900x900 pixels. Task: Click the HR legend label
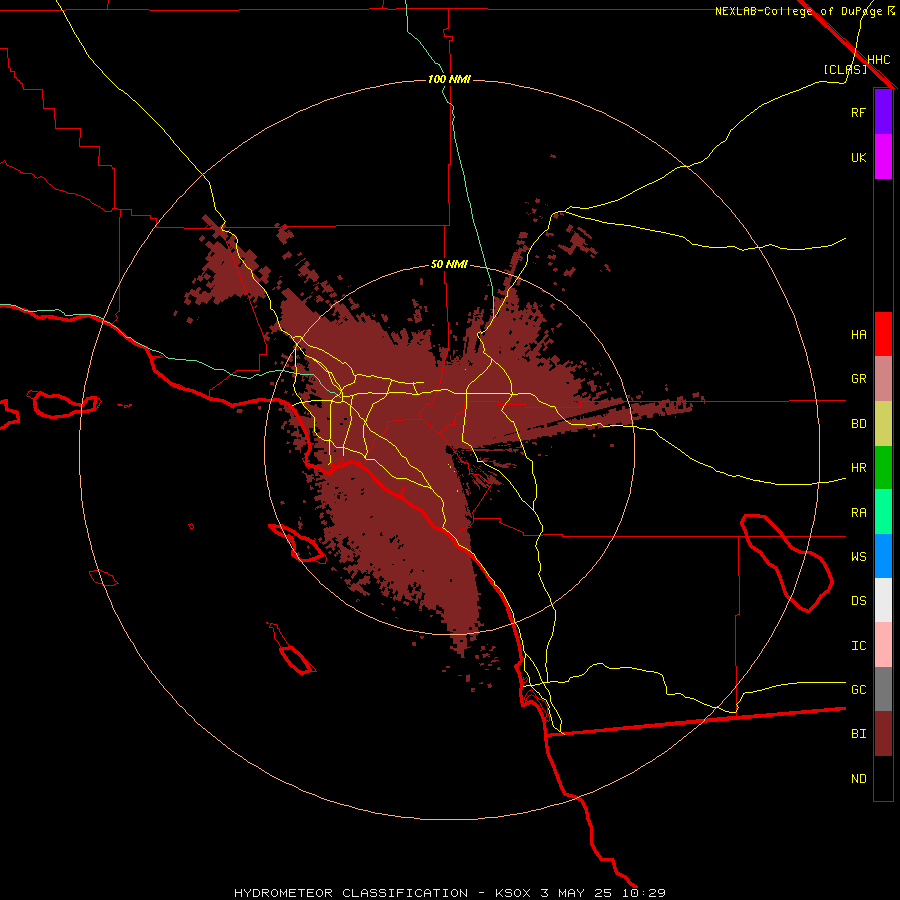click(858, 468)
